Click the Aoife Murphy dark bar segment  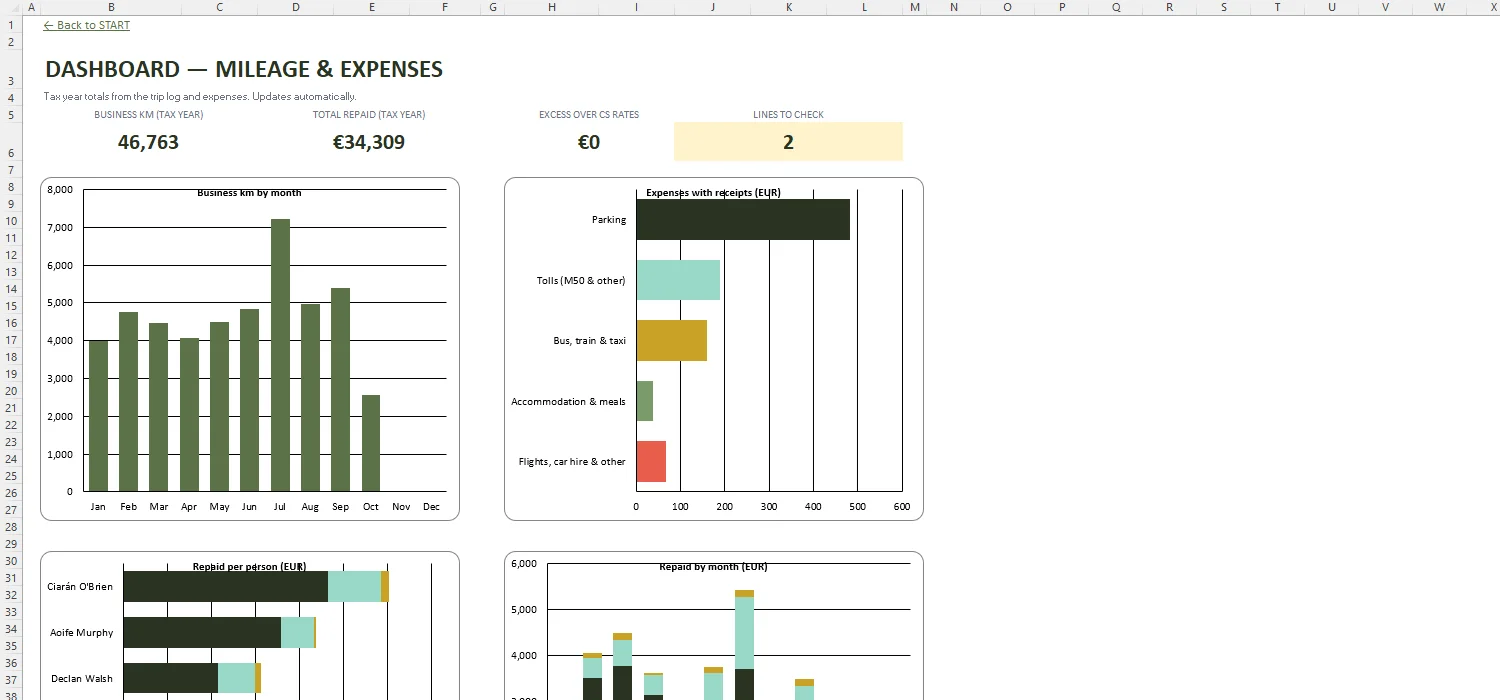tap(202, 632)
